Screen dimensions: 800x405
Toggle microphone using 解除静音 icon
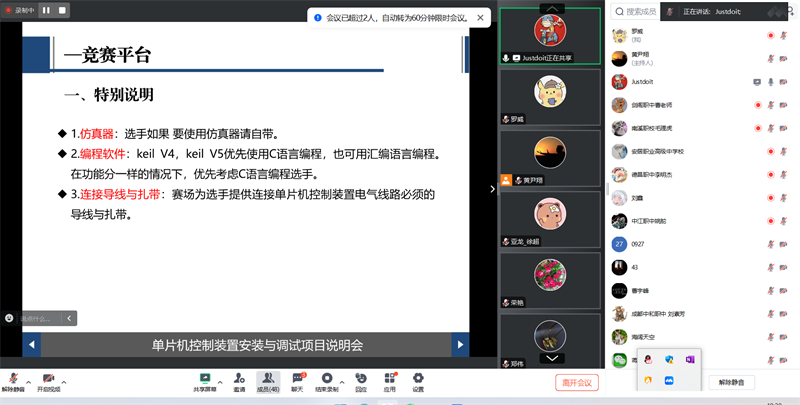point(13,379)
